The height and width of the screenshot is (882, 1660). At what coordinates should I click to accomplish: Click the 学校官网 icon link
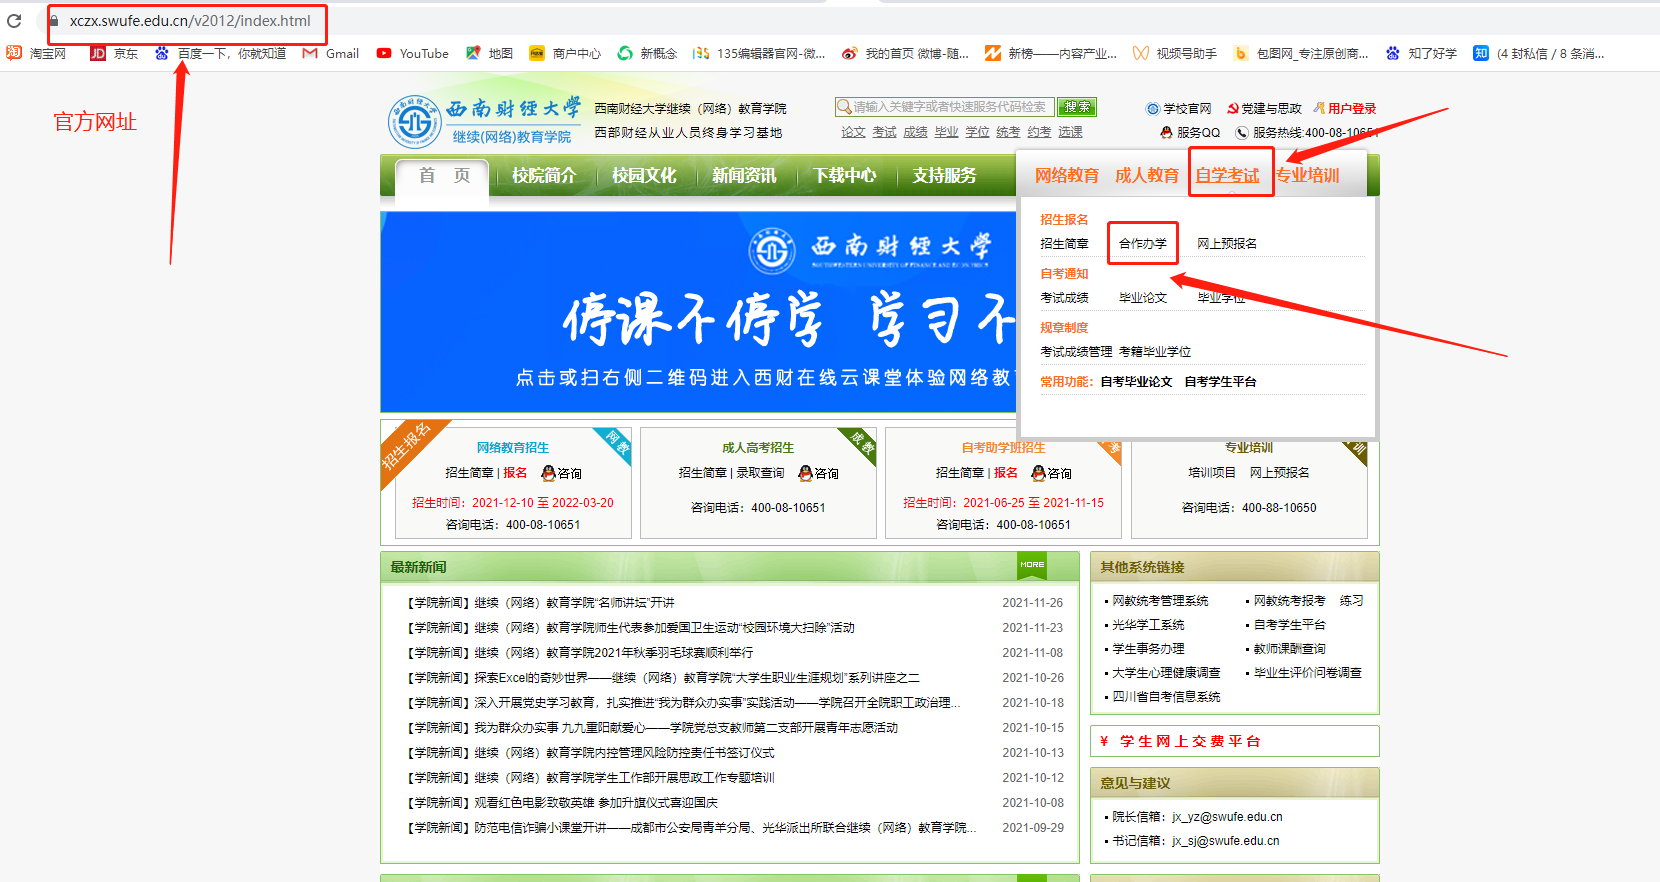[x=1153, y=109]
